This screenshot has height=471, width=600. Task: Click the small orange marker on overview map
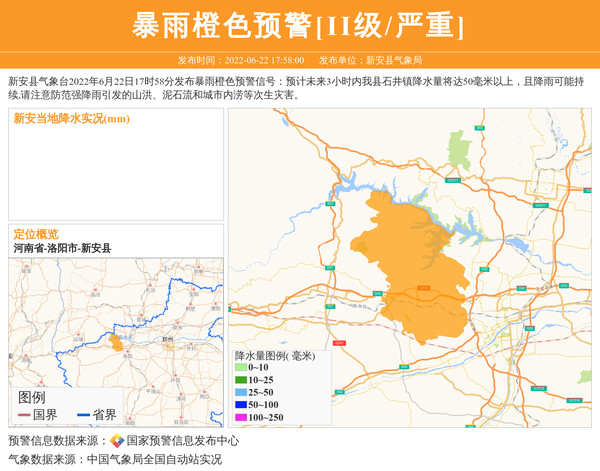(x=116, y=343)
